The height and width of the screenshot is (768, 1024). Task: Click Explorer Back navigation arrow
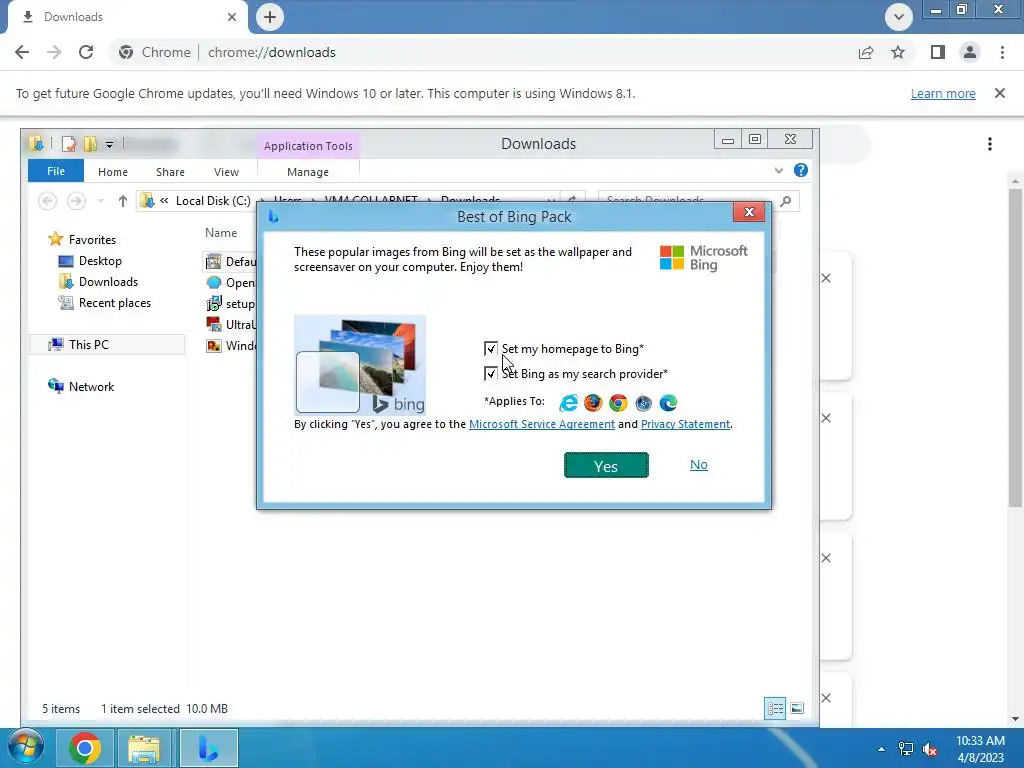coord(47,200)
